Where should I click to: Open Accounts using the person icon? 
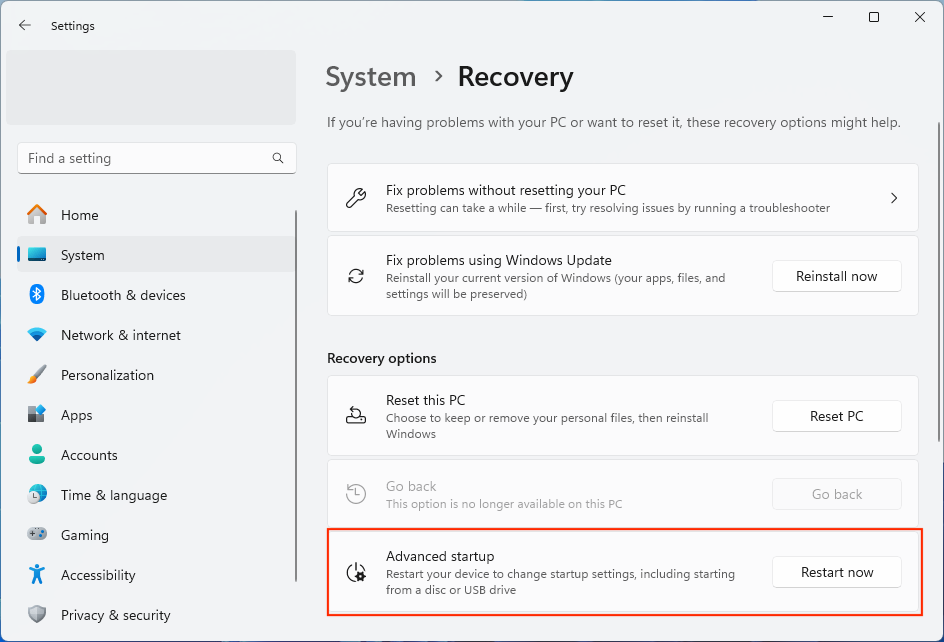click(x=37, y=455)
